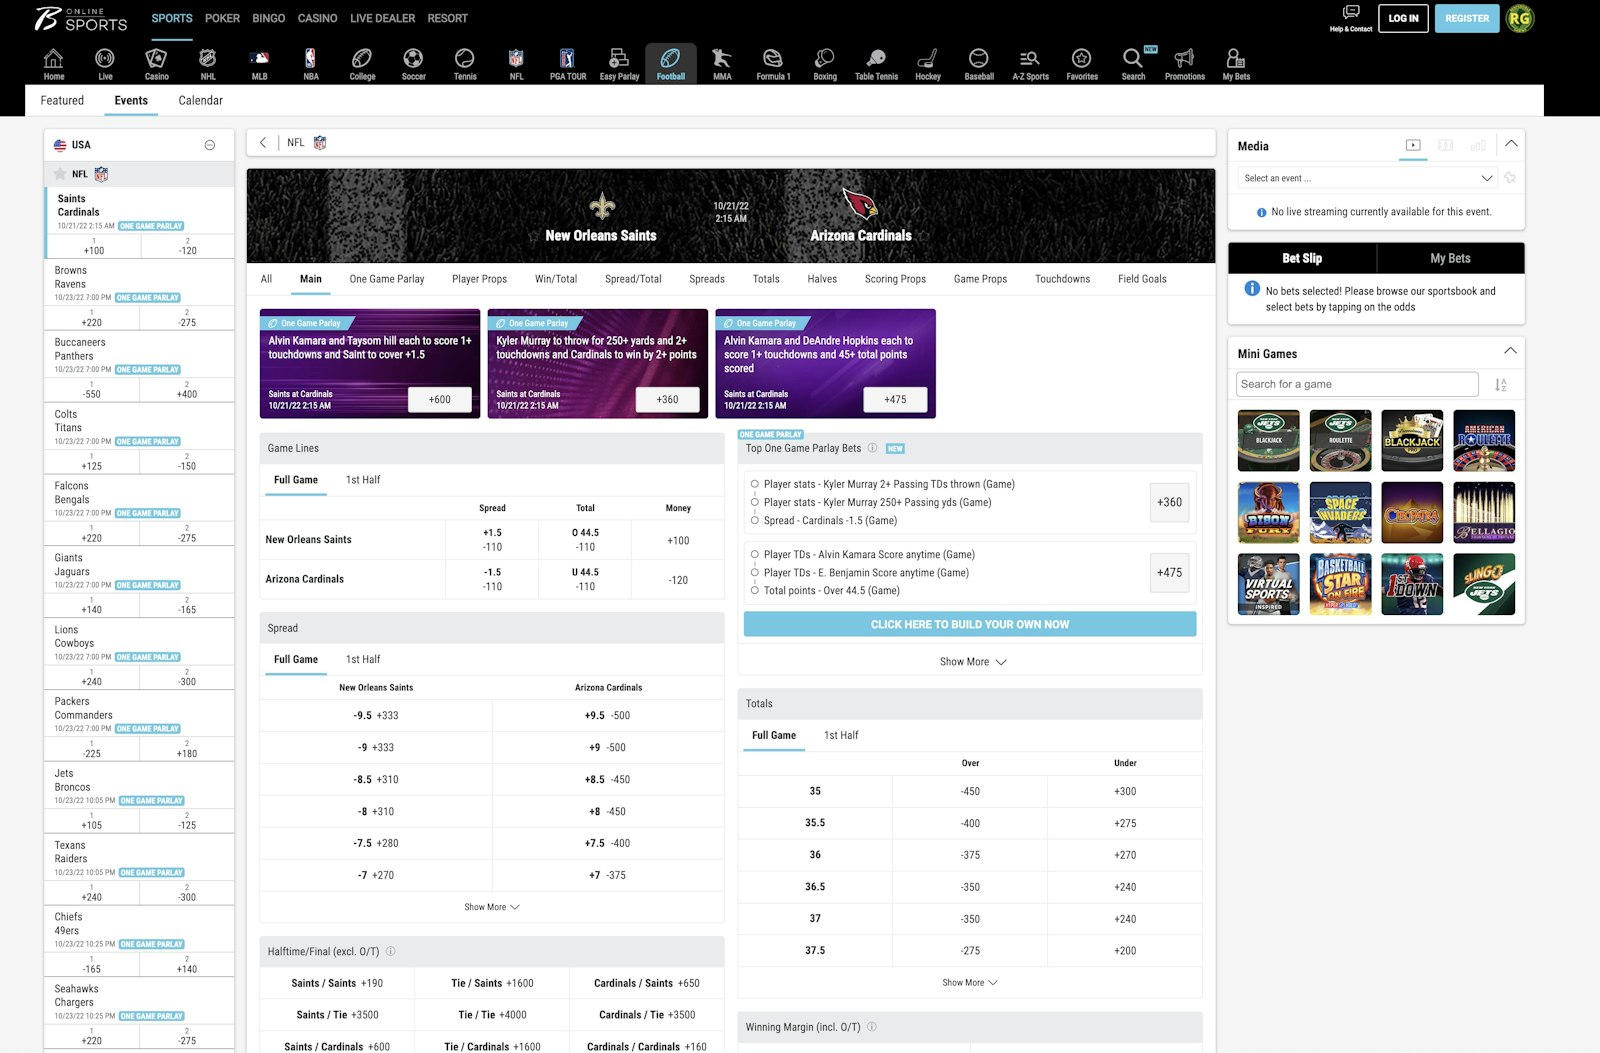Screen dimensions: 1600x1053
Task: Open the Boxing category icon
Action: coord(824,62)
